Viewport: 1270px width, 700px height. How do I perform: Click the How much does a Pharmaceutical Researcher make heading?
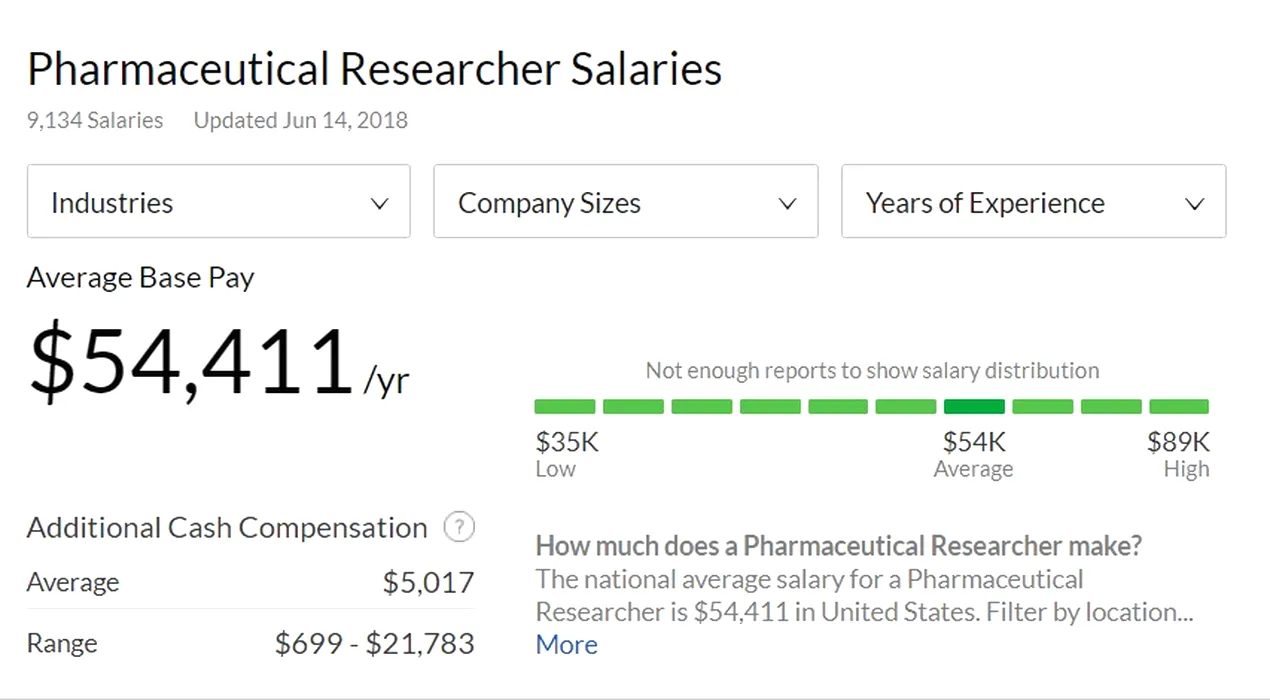click(x=838, y=546)
